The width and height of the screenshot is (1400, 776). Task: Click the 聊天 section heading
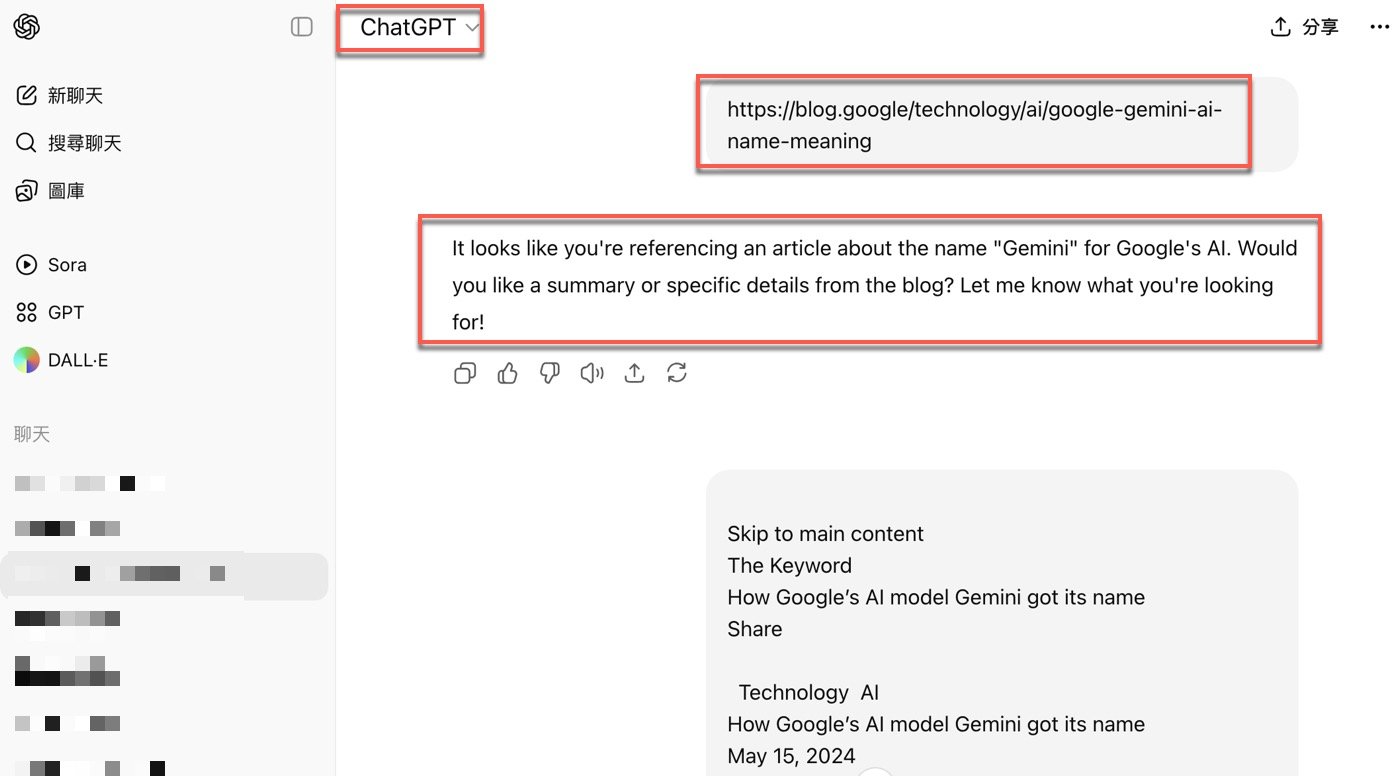(32, 434)
